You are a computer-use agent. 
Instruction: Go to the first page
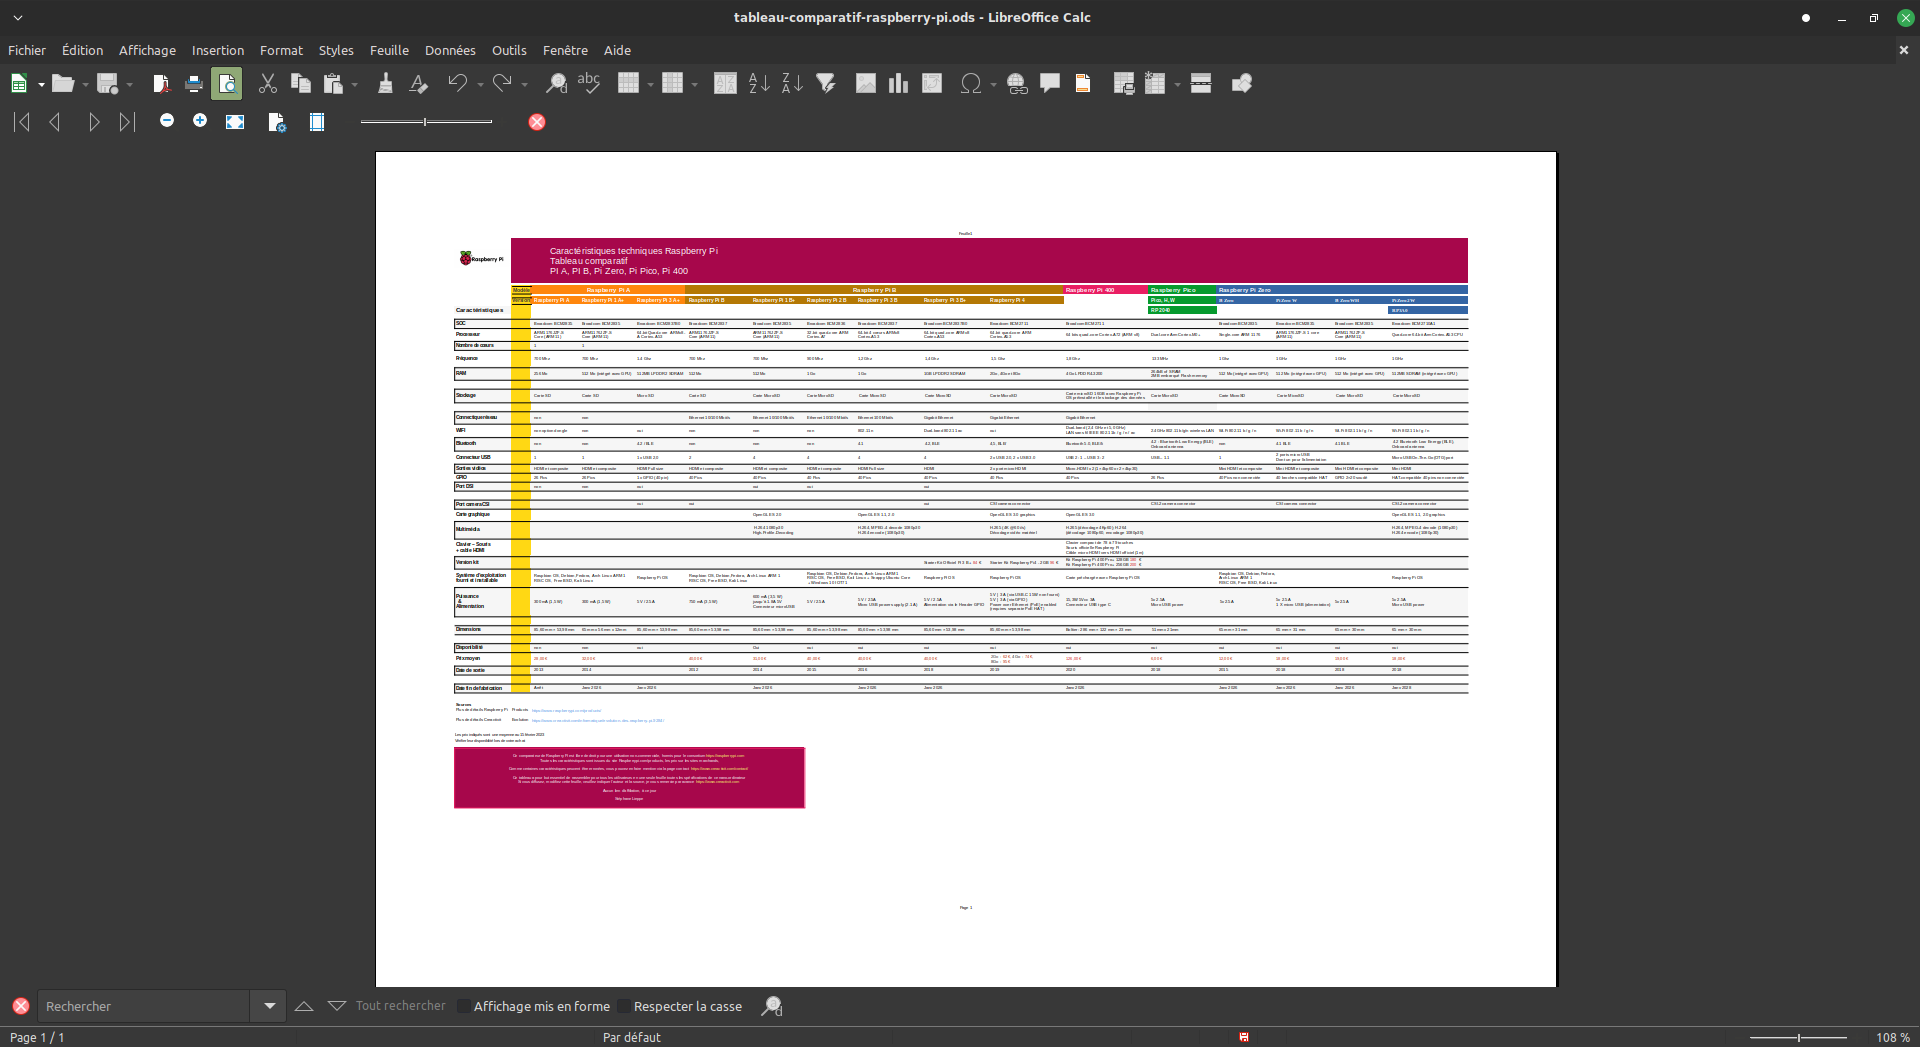click(22, 122)
